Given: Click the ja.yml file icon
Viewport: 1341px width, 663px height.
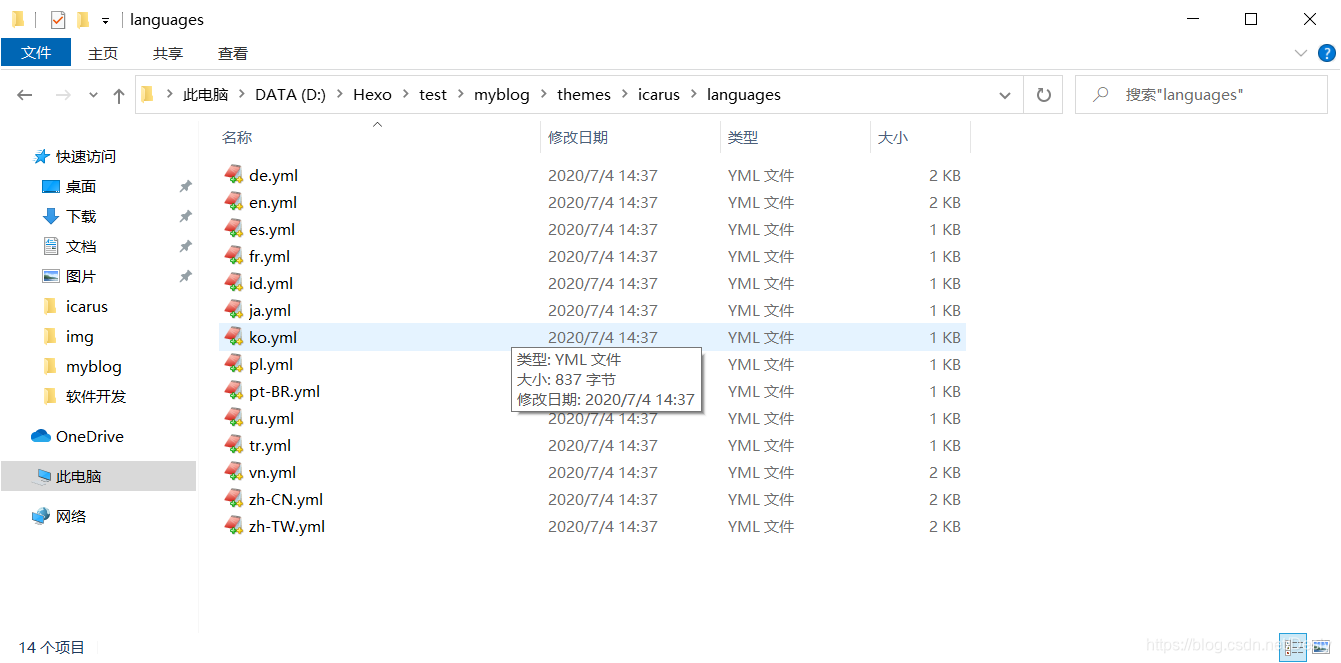Looking at the screenshot, I should (234, 310).
